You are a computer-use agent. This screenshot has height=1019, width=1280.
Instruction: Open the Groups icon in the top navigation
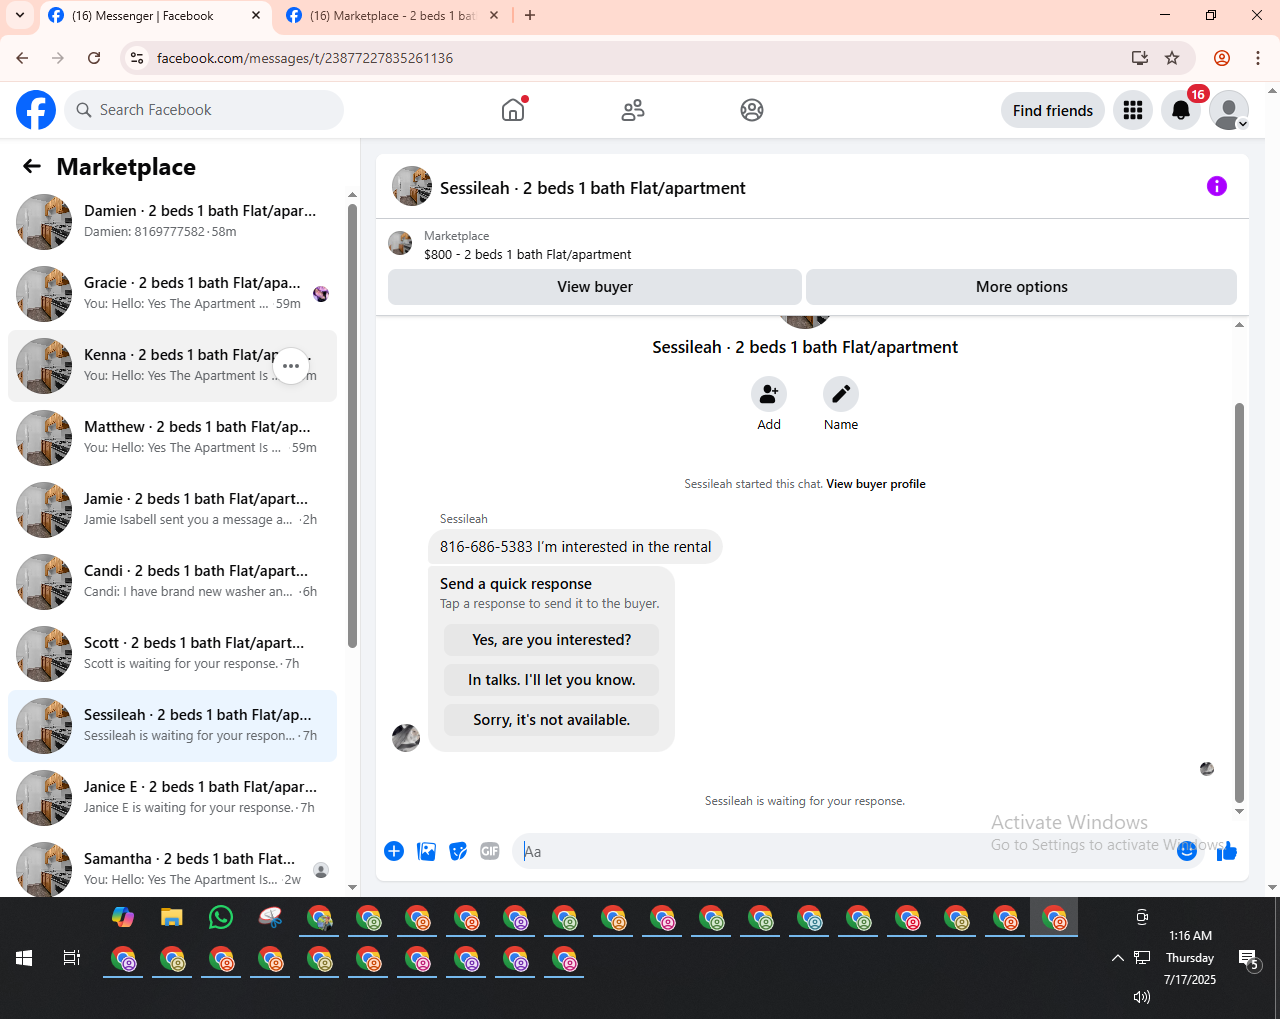click(752, 110)
